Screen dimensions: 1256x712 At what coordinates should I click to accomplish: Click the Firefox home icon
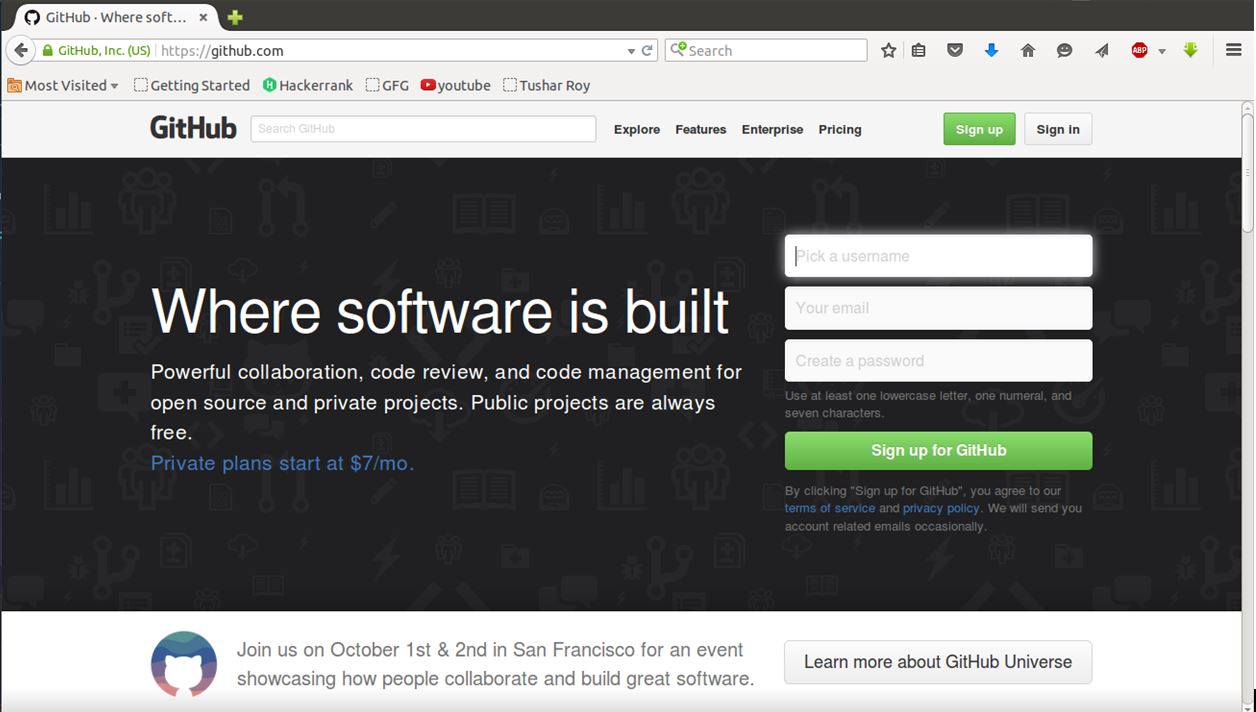[x=1027, y=50]
